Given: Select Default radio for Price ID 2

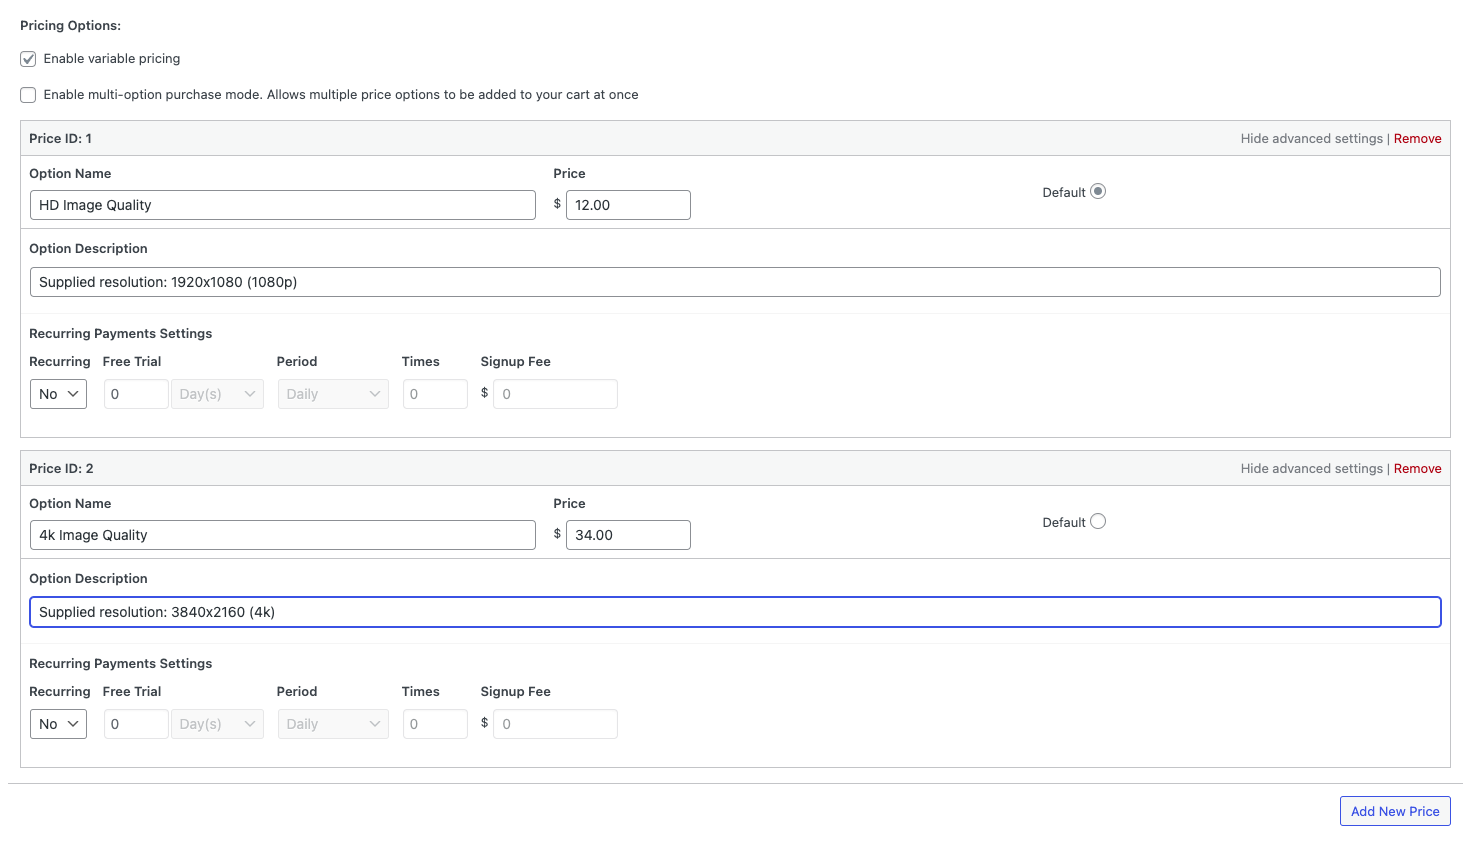Looking at the screenshot, I should 1098,521.
